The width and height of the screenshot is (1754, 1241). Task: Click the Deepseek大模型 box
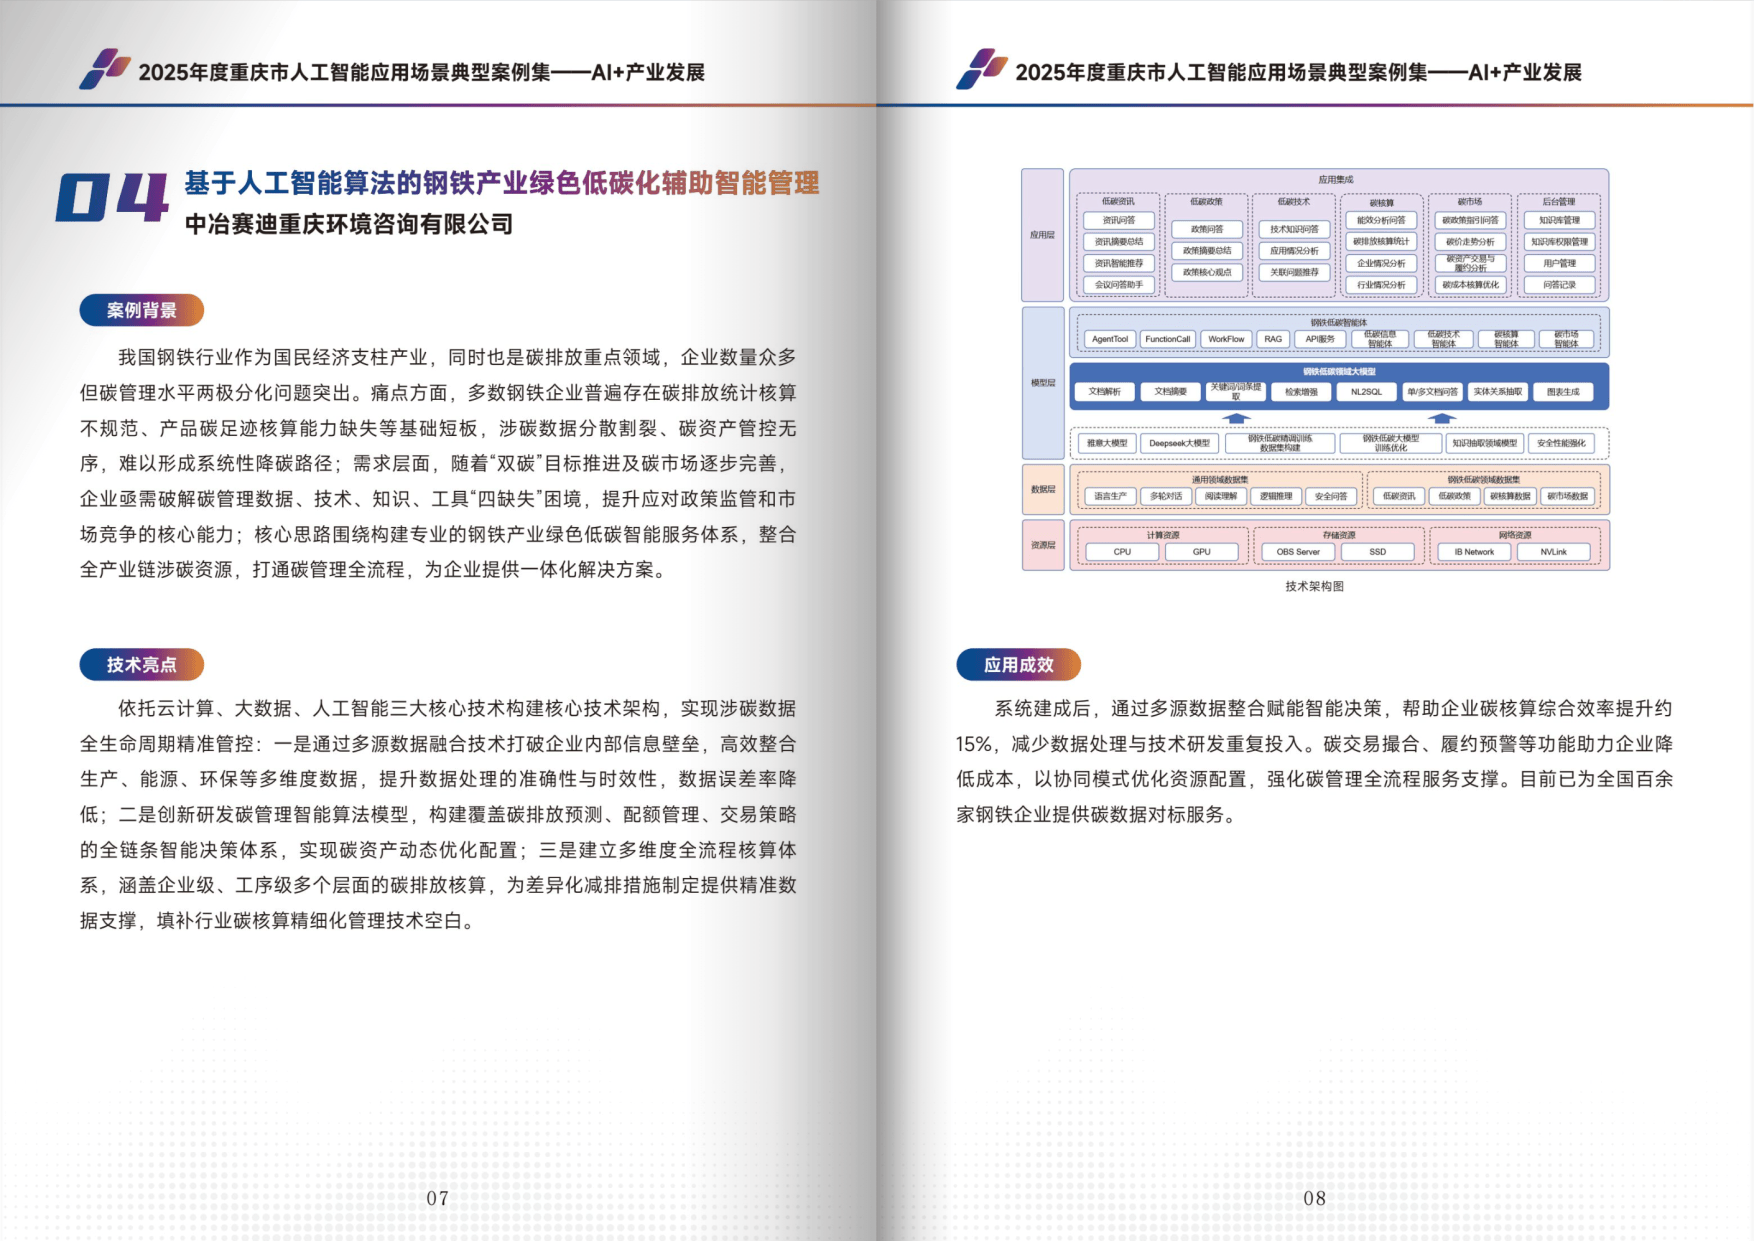tap(1179, 443)
